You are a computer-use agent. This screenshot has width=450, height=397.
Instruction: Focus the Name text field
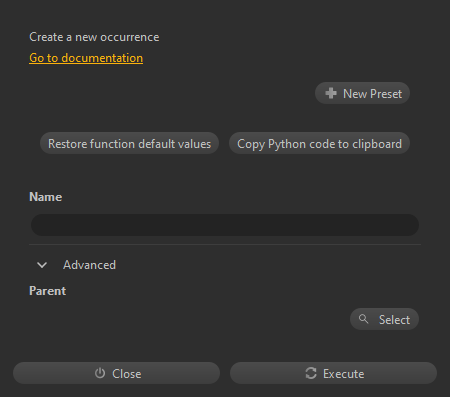[x=225, y=225]
